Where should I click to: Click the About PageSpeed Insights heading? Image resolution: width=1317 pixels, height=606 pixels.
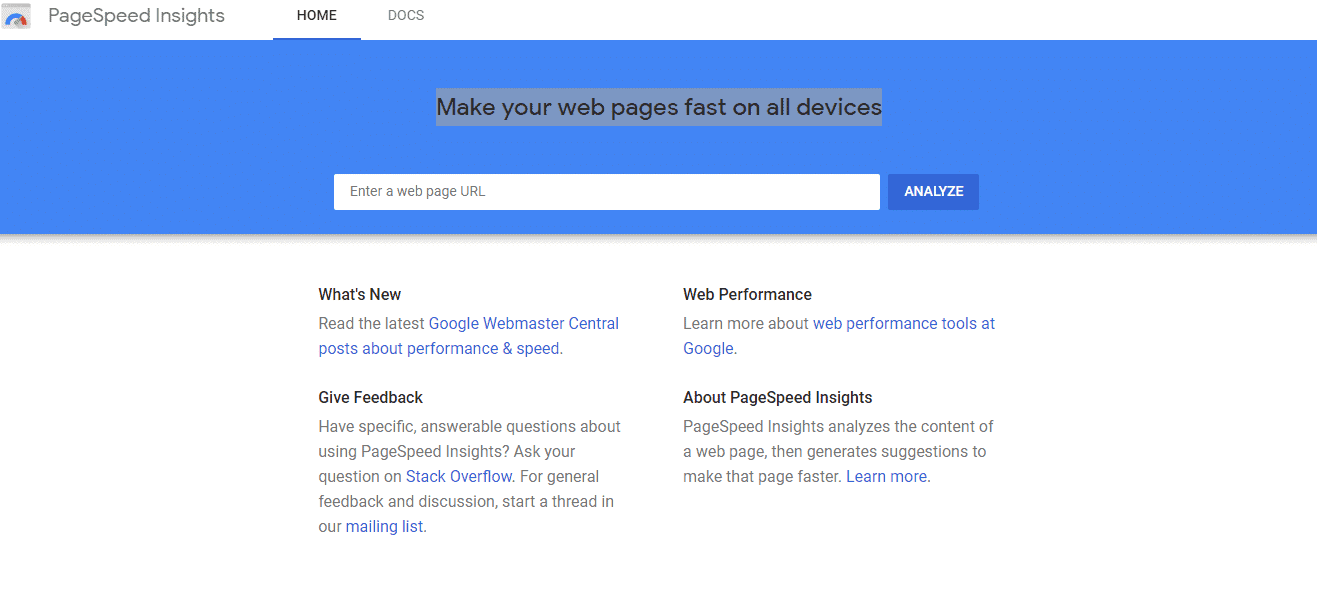(x=778, y=398)
